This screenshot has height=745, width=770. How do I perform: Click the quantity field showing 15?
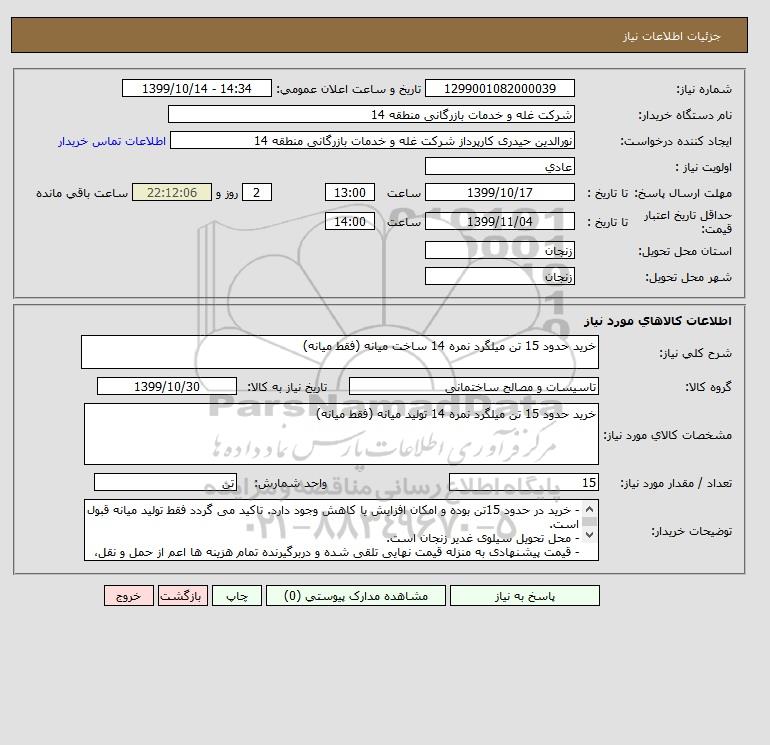tap(524, 482)
